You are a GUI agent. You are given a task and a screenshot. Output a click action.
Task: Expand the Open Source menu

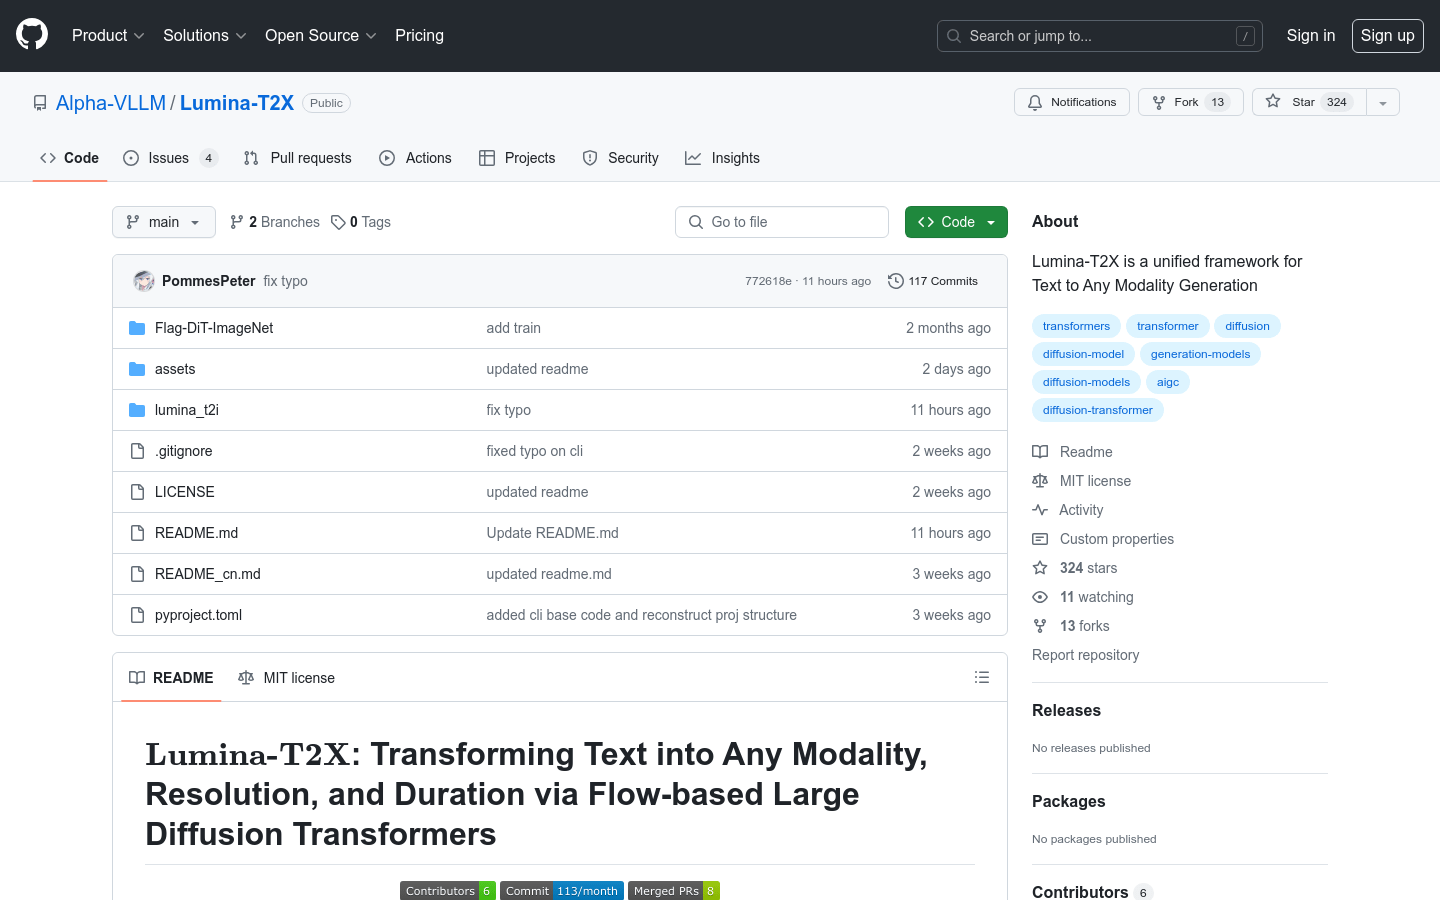[320, 35]
